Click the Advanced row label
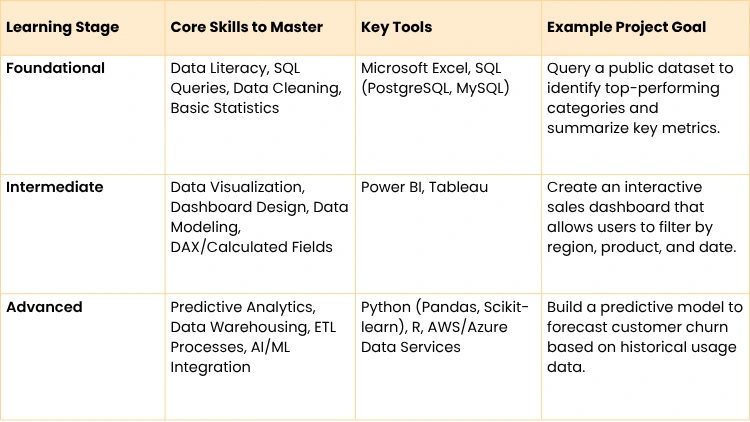The width and height of the screenshot is (750, 422). tap(44, 307)
